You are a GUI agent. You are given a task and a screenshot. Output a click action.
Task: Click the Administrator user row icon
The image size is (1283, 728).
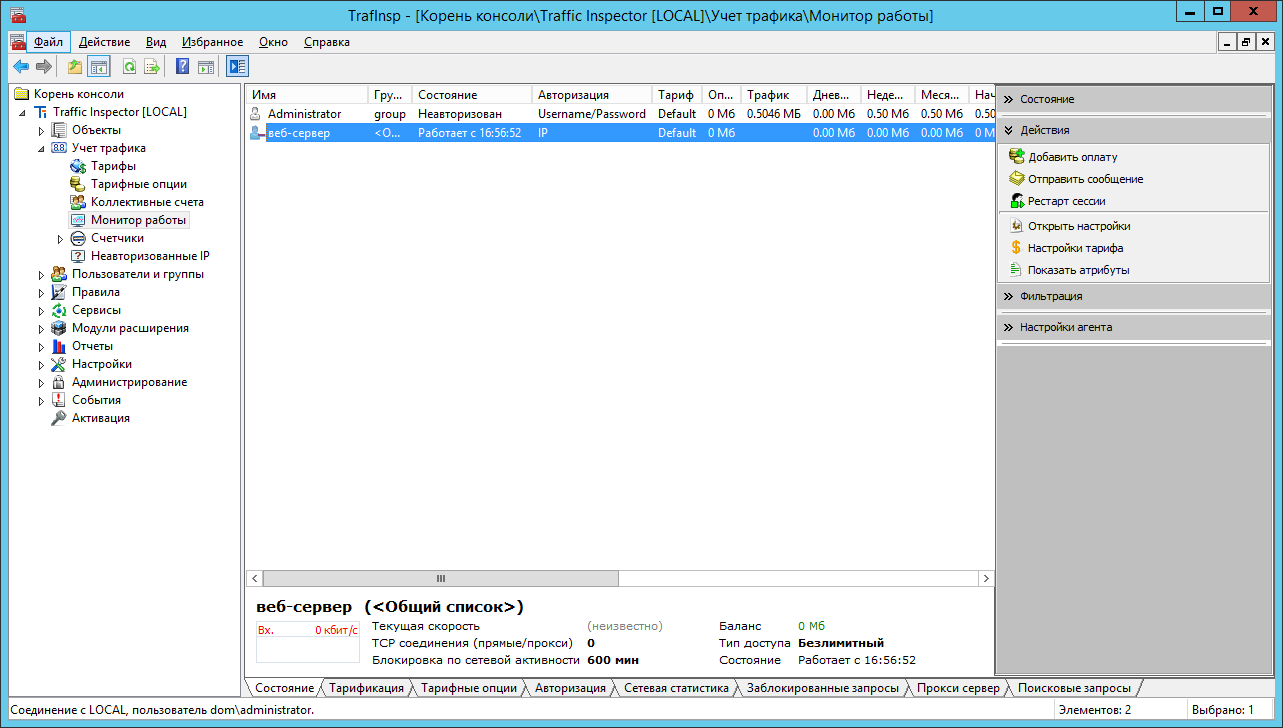[256, 114]
